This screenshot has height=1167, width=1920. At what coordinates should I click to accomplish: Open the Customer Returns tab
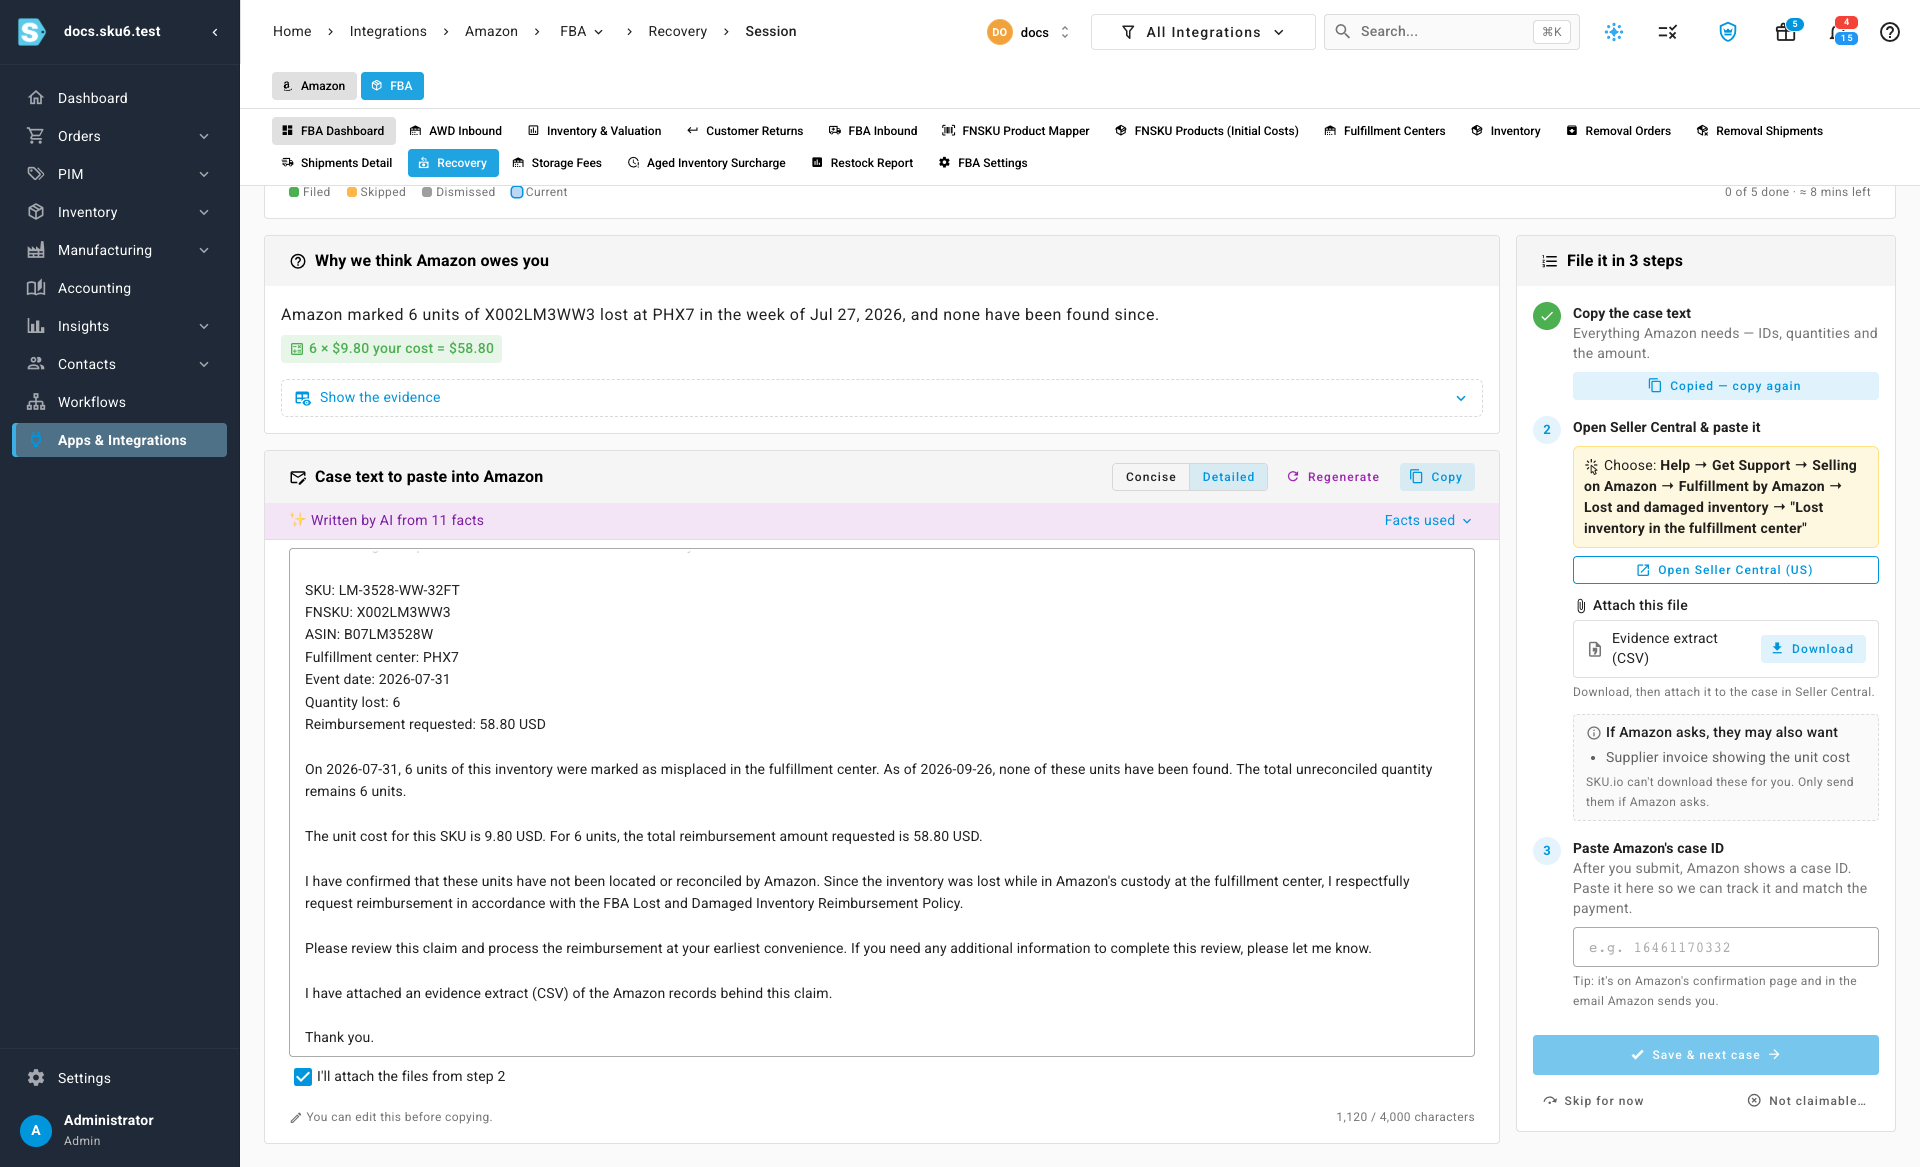(x=745, y=131)
